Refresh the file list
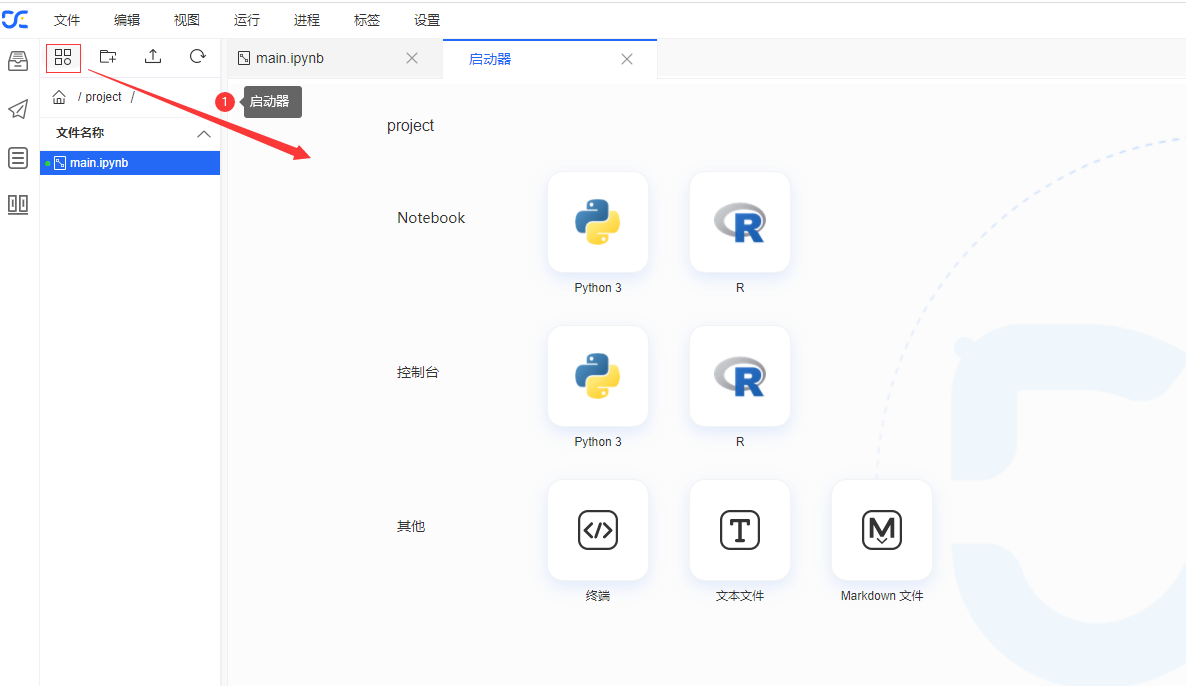Screen dimensions: 1186x686 [x=197, y=57]
